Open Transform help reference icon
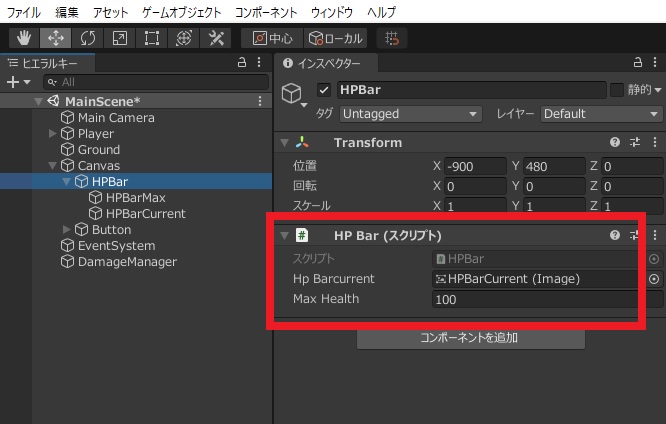This screenshot has width=666, height=424. 615,142
